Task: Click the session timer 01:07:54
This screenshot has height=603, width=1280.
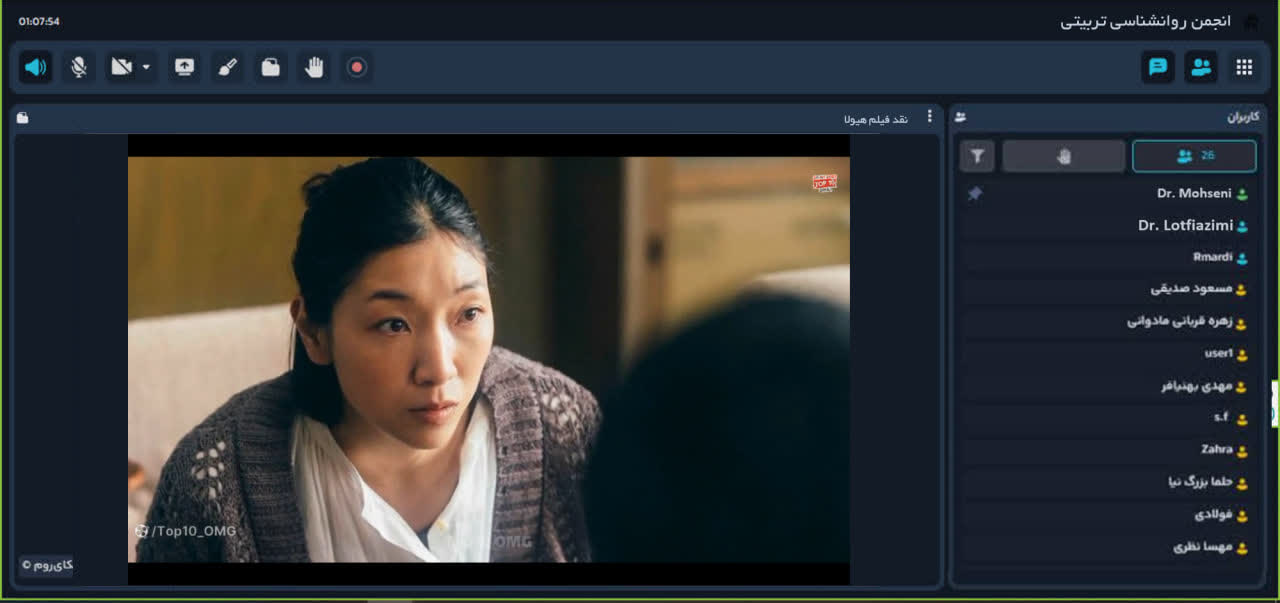Action: coord(39,21)
